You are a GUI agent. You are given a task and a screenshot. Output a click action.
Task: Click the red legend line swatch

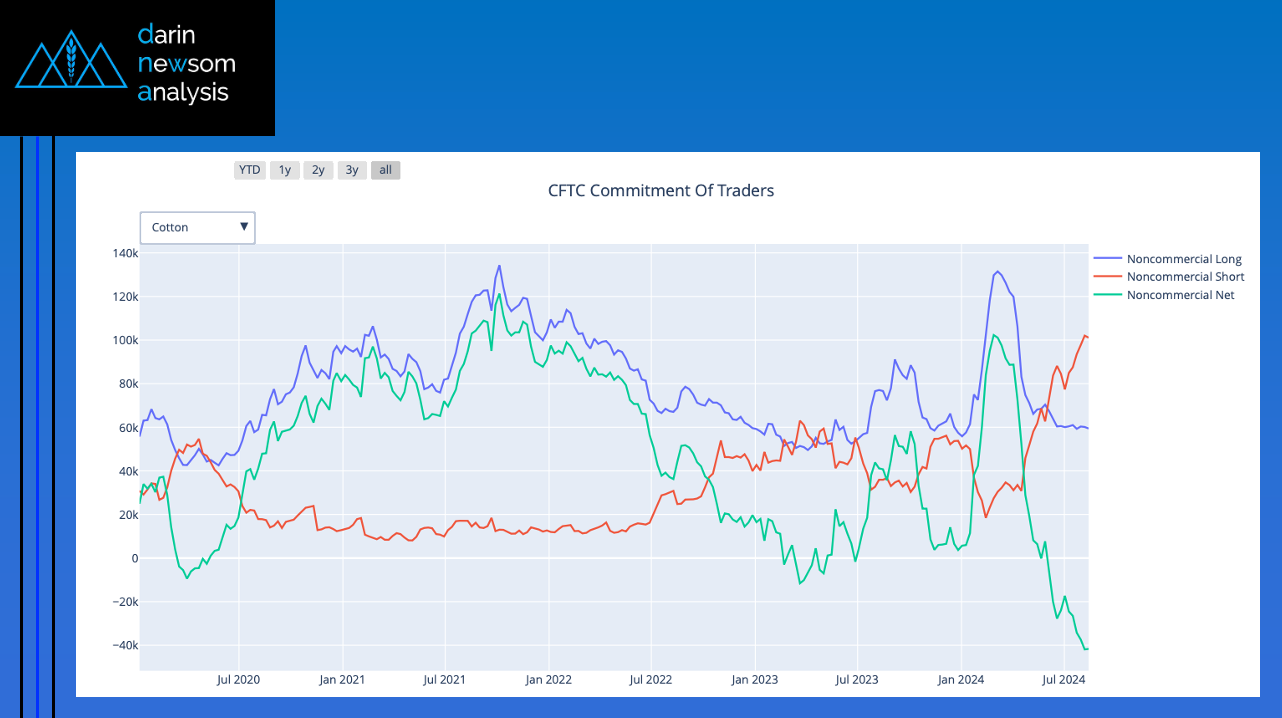[1108, 277]
